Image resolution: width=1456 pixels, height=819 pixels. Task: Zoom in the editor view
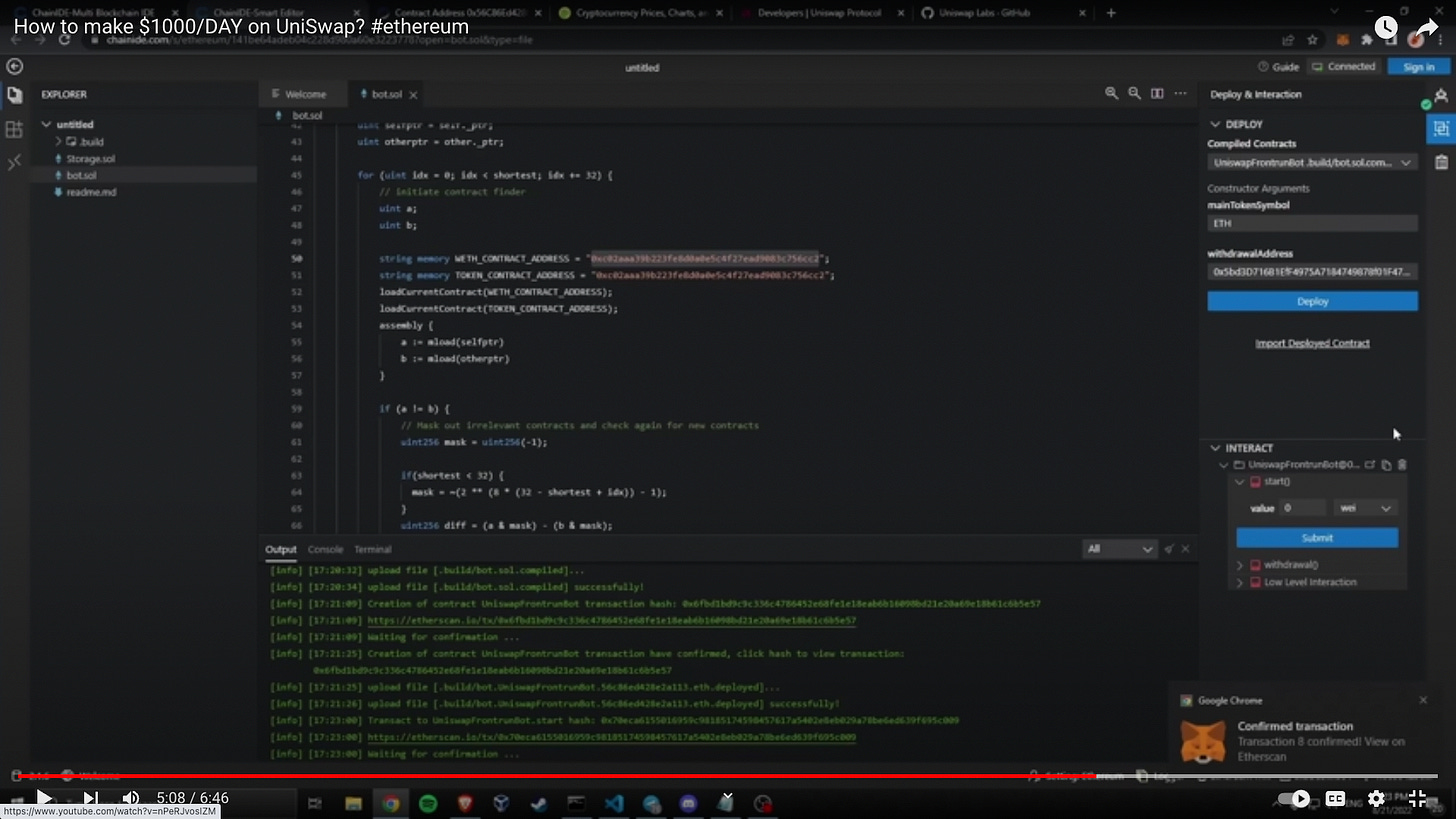point(1111,93)
